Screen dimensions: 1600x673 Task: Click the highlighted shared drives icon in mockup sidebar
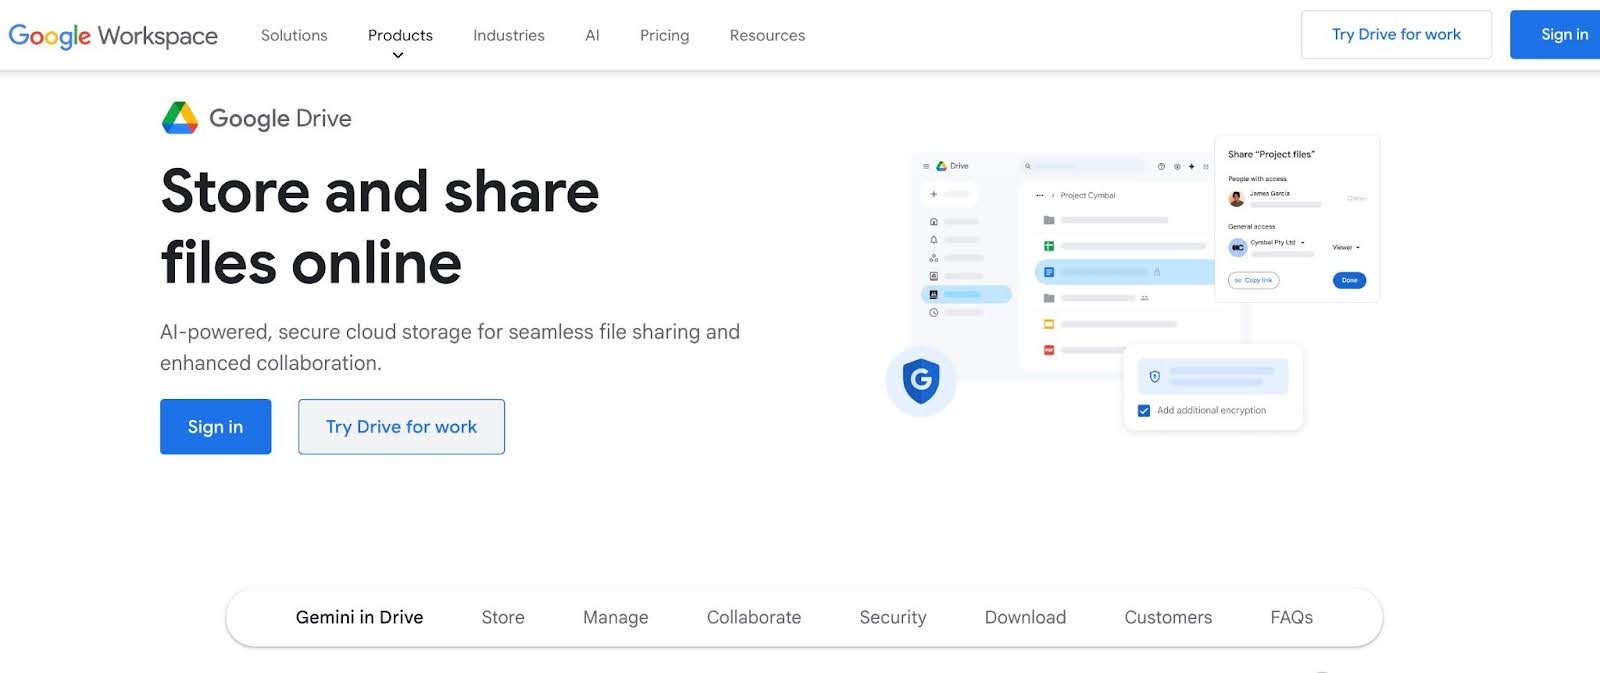pyautogui.click(x=934, y=294)
